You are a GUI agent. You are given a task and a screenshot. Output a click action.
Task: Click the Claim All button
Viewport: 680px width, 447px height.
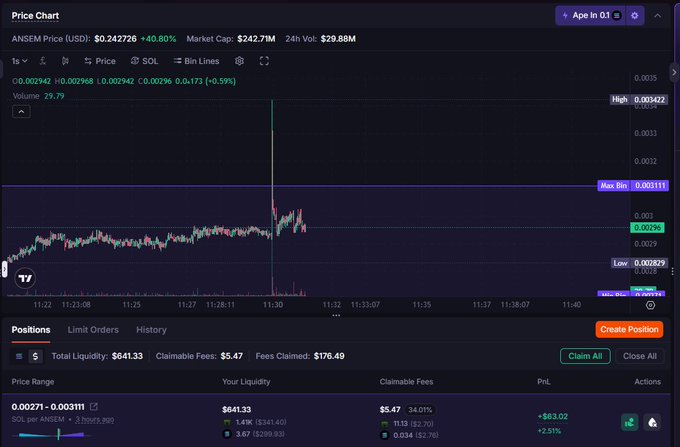[x=585, y=356]
